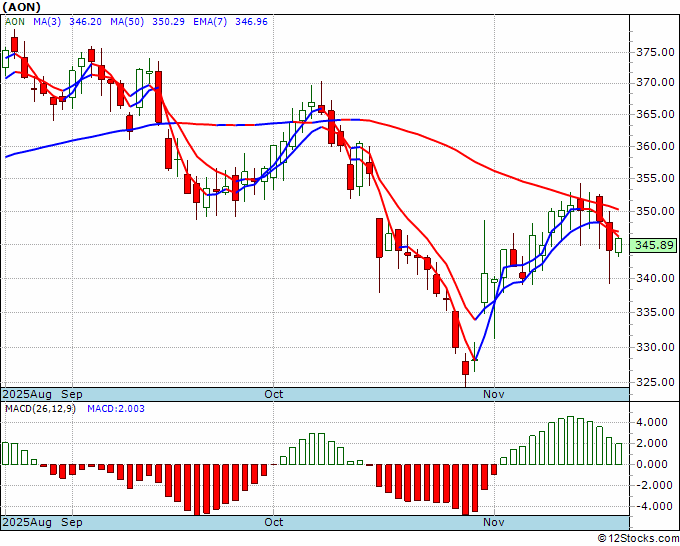The width and height of the screenshot is (680, 546).
Task: Click the lowest red candlestick near 325
Action: [x=465, y=368]
